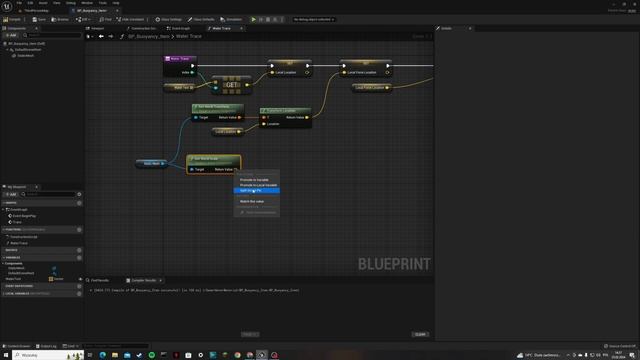
Task: Close the Compiler Results tab
Action: click(x=160, y=280)
